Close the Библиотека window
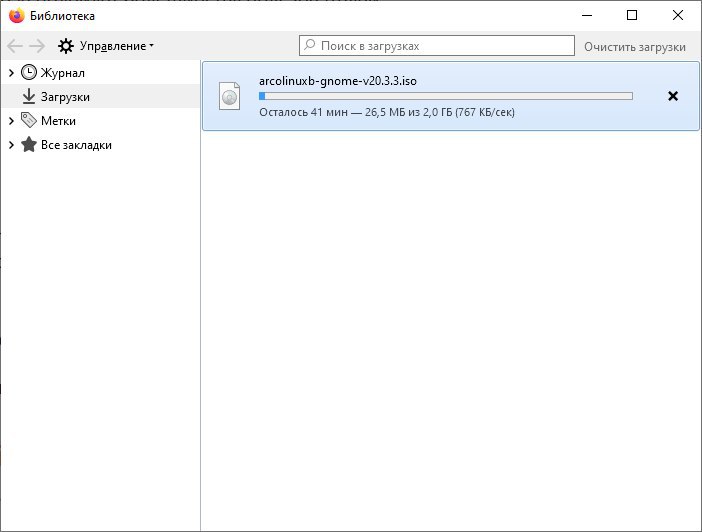The width and height of the screenshot is (702, 532). coord(678,15)
